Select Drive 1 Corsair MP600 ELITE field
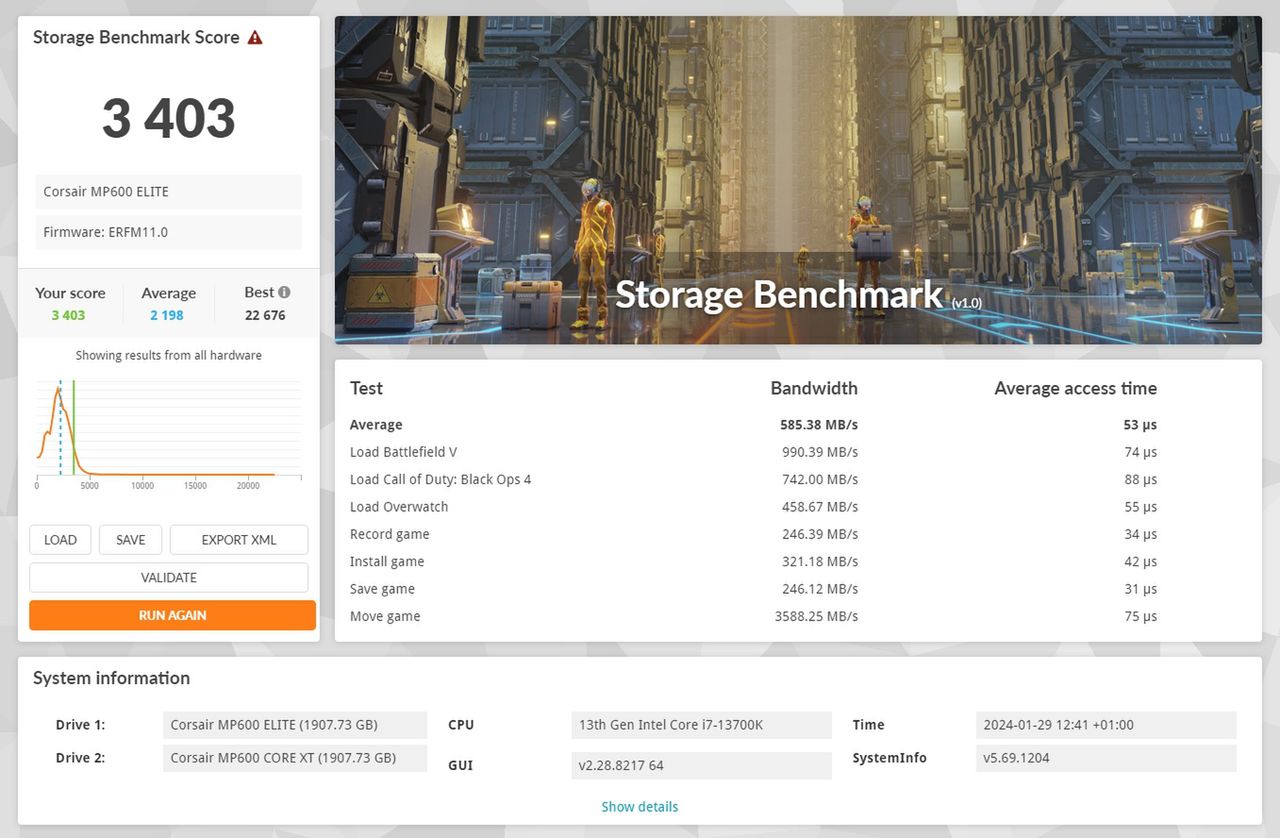This screenshot has height=838, width=1280. click(295, 725)
